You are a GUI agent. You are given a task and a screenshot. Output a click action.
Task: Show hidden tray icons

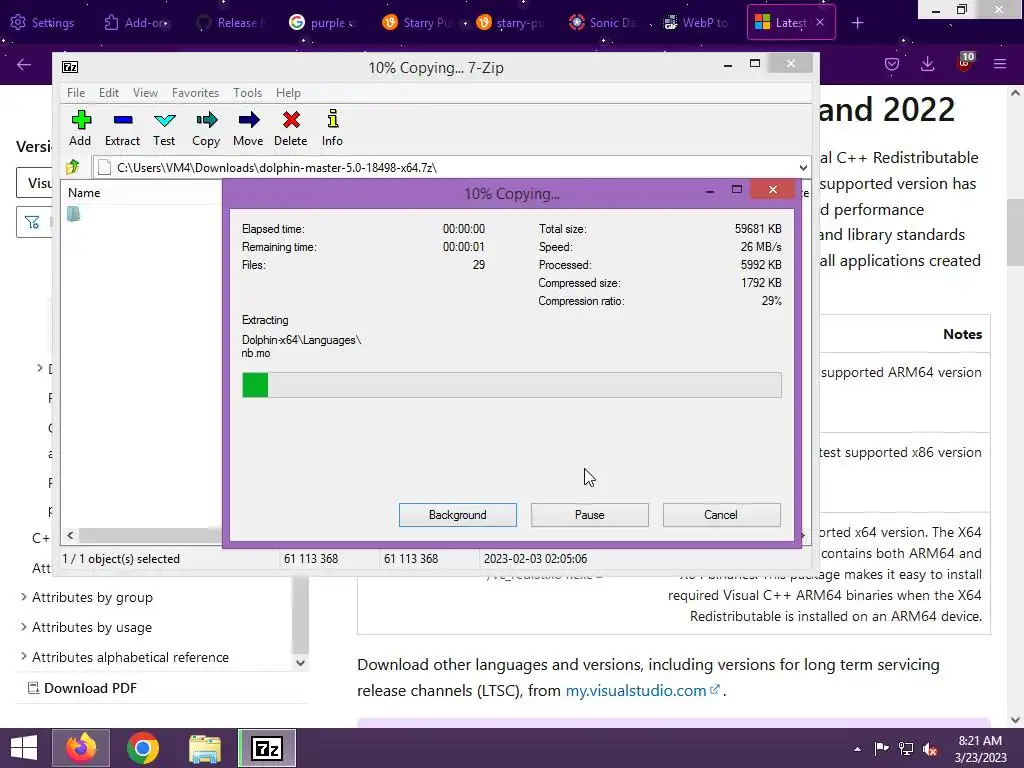coord(857,749)
